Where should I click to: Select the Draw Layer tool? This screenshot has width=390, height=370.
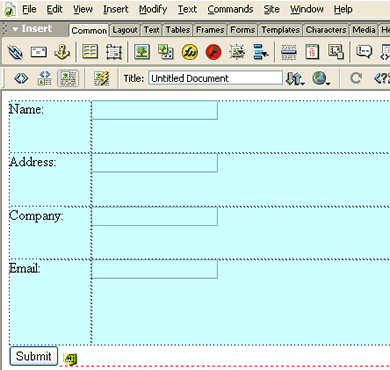114,52
